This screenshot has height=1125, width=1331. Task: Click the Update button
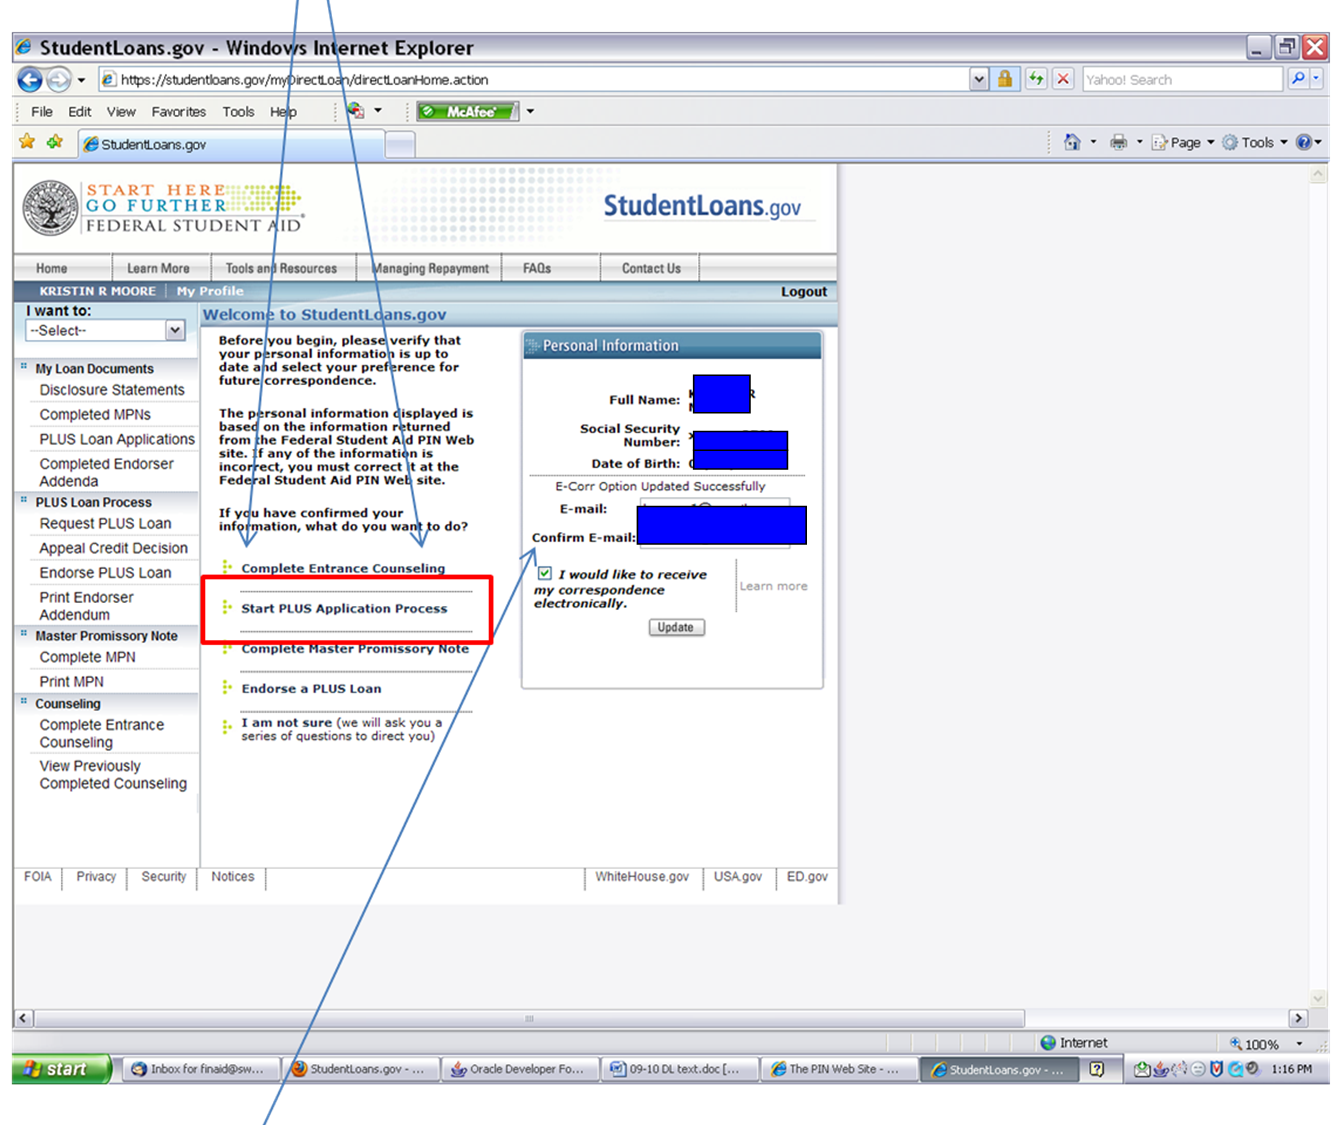click(676, 627)
